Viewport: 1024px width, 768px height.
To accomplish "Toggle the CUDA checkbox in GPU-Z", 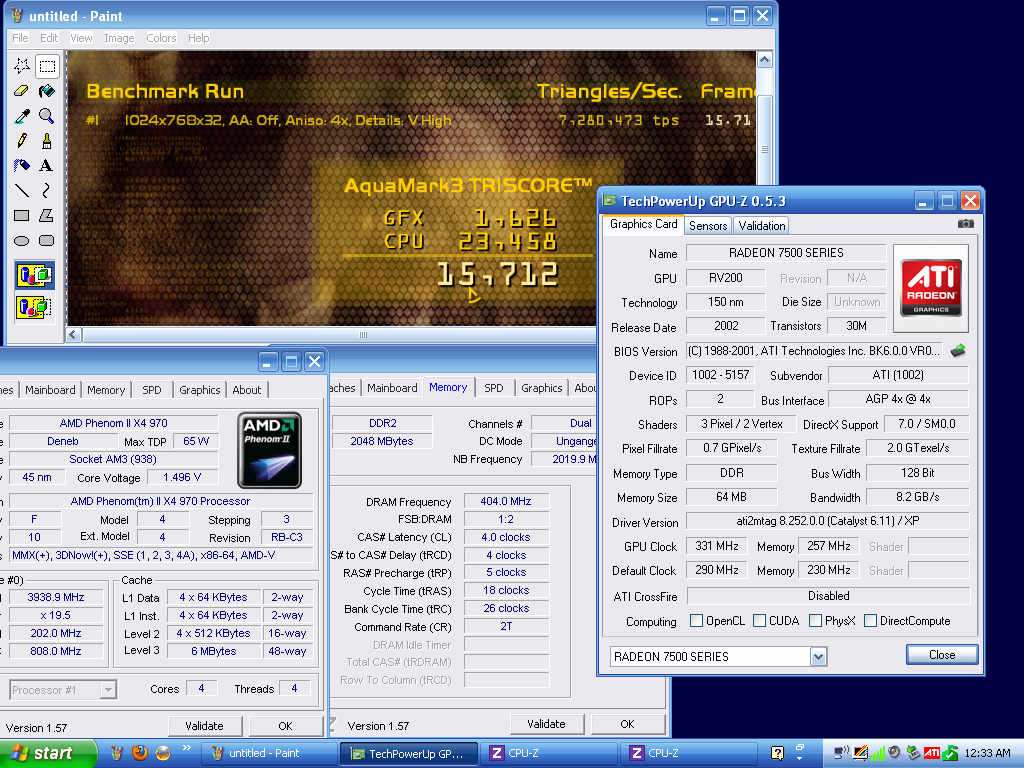I will [x=759, y=620].
